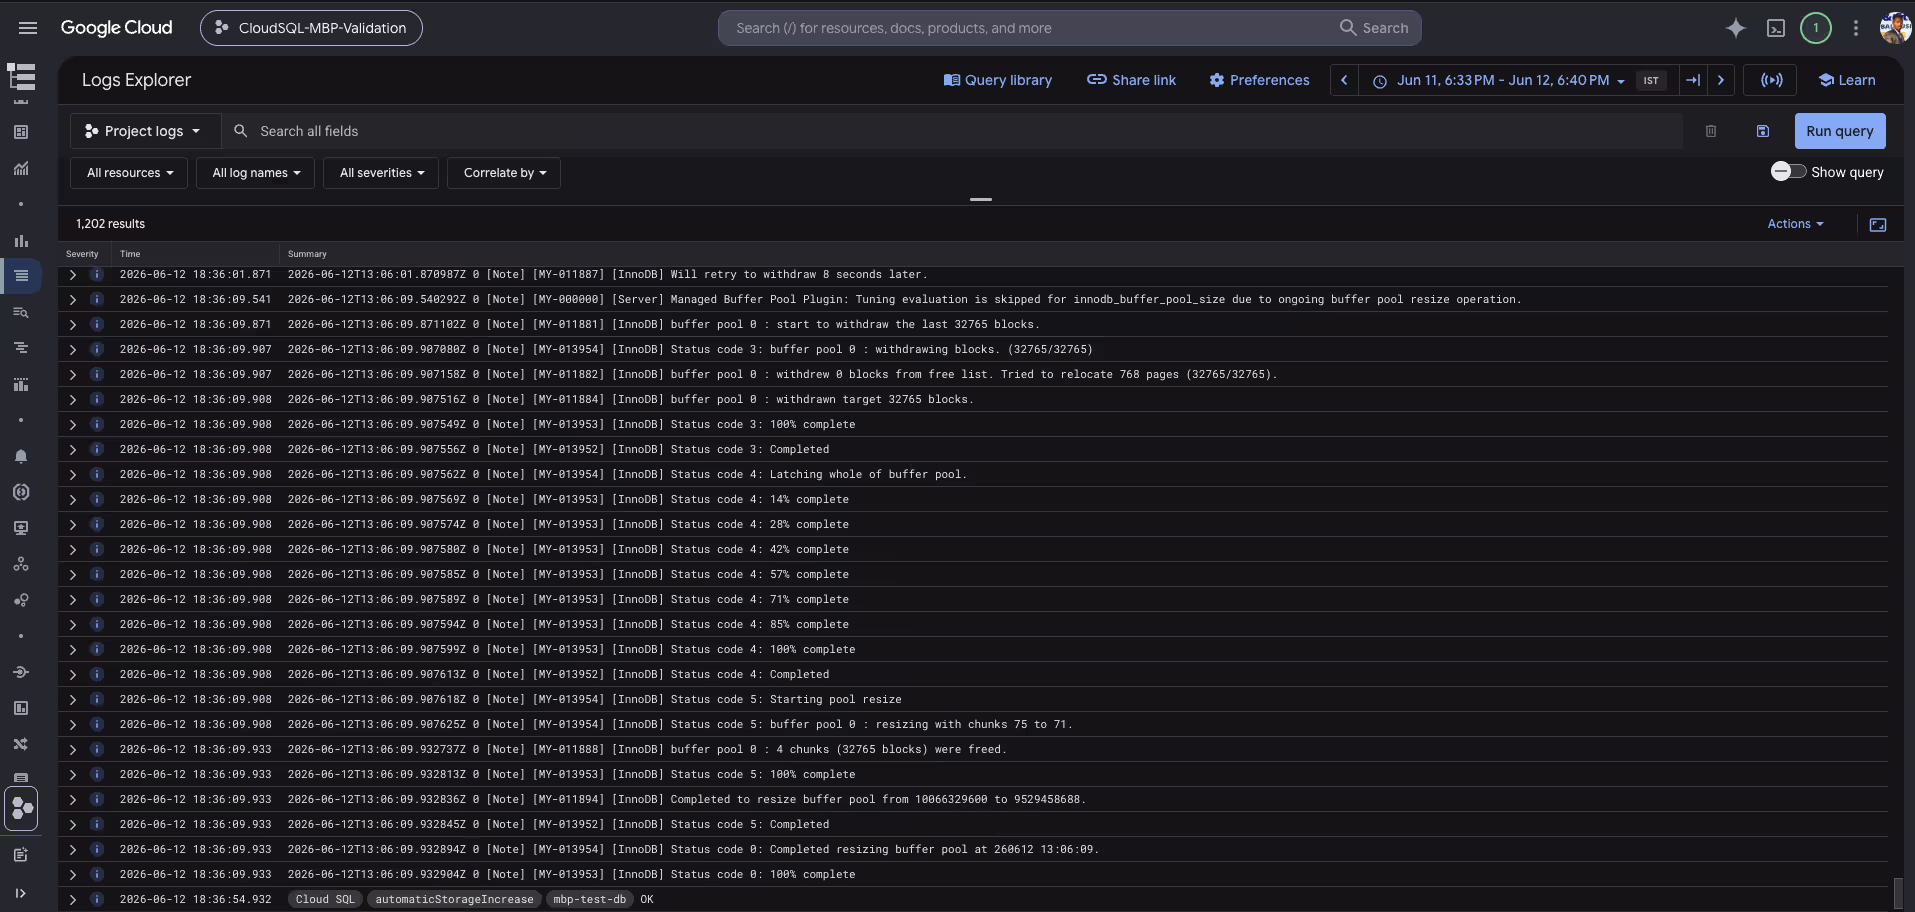1915x912 pixels.
Task: Step time range backward with left chevron
Action: (x=1344, y=80)
